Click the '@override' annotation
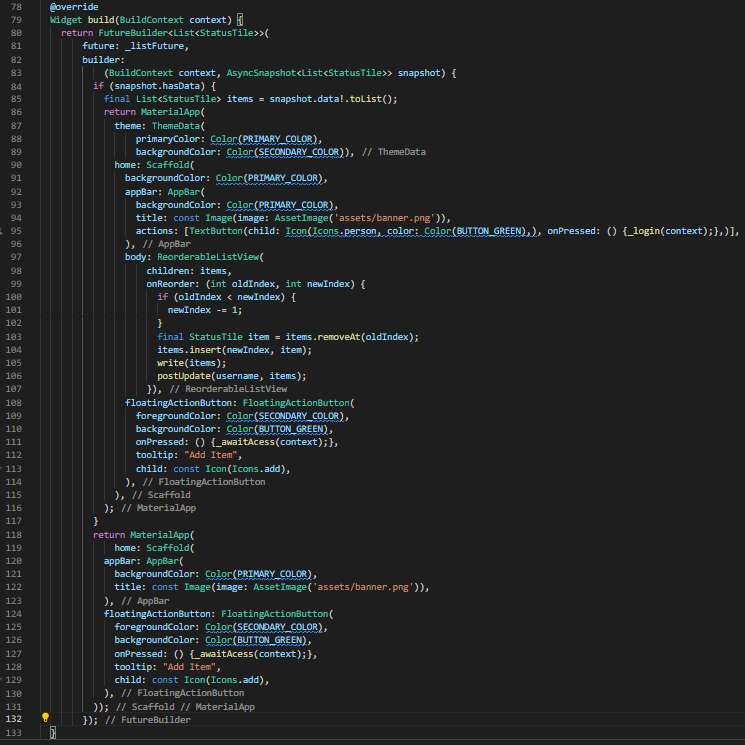The width and height of the screenshot is (745, 745). click(74, 7)
